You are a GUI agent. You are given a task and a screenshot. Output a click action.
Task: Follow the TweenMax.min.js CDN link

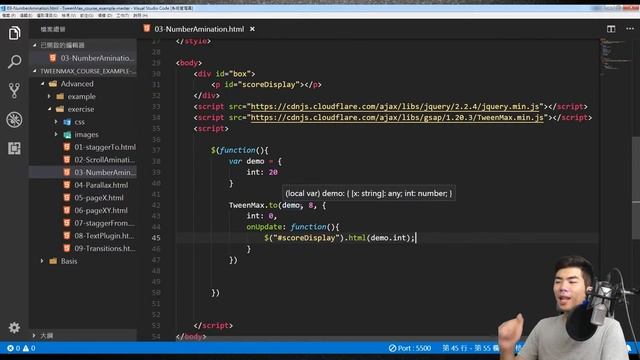[397, 118]
